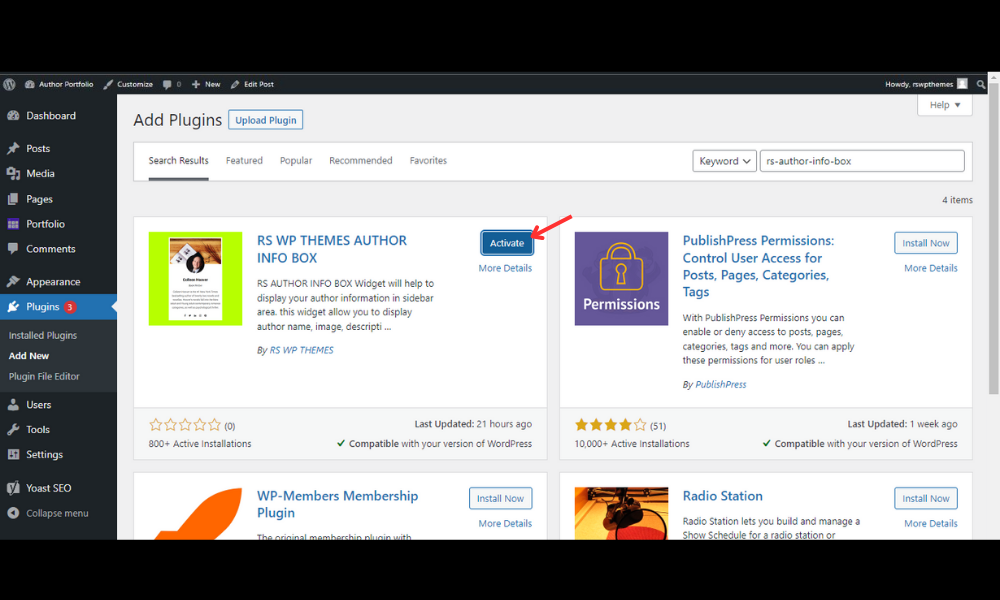Click the Dashboard gauge icon
The height and width of the screenshot is (600, 1000).
click(x=13, y=116)
